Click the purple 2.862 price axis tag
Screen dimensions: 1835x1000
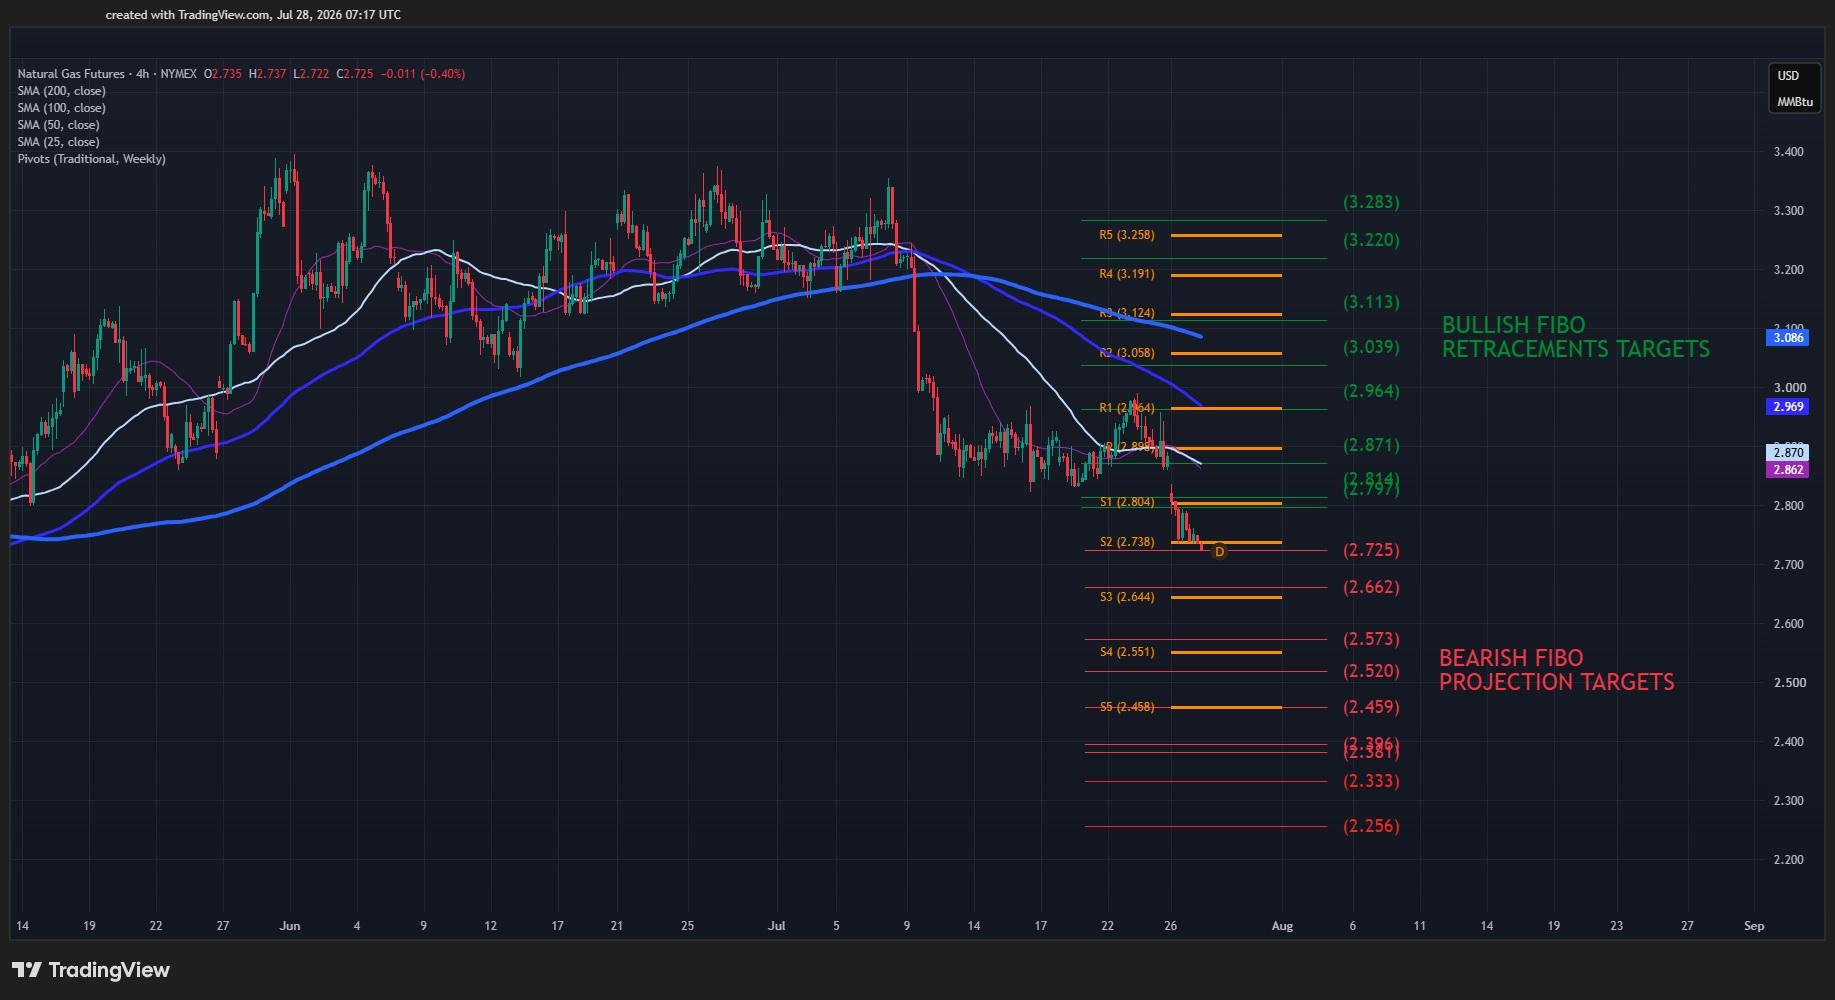tap(1788, 470)
